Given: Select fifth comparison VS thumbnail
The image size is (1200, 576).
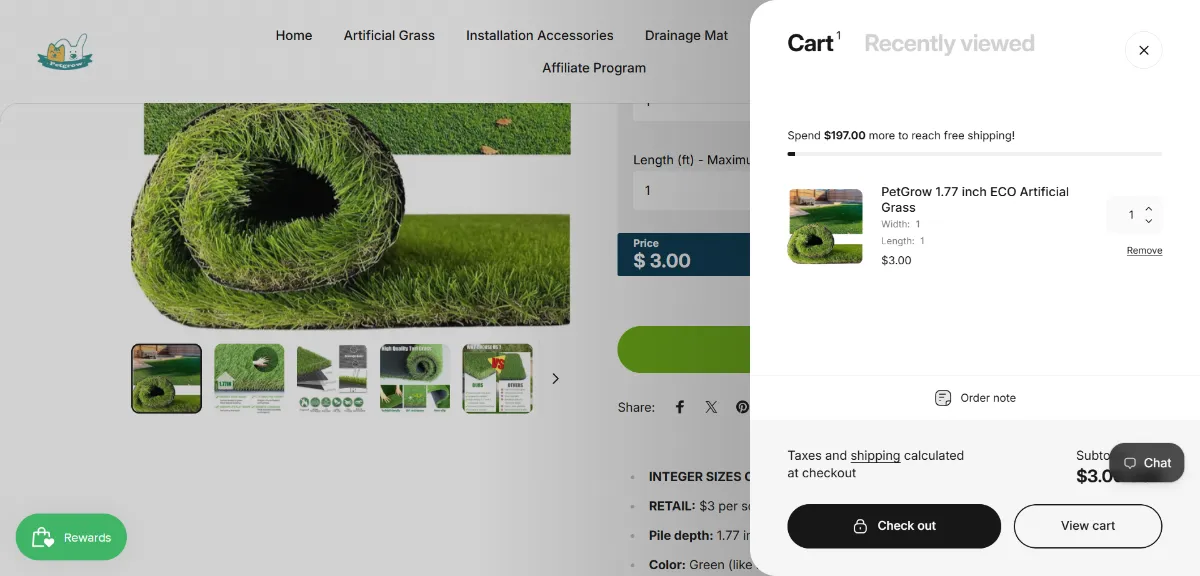Looking at the screenshot, I should (x=497, y=378).
